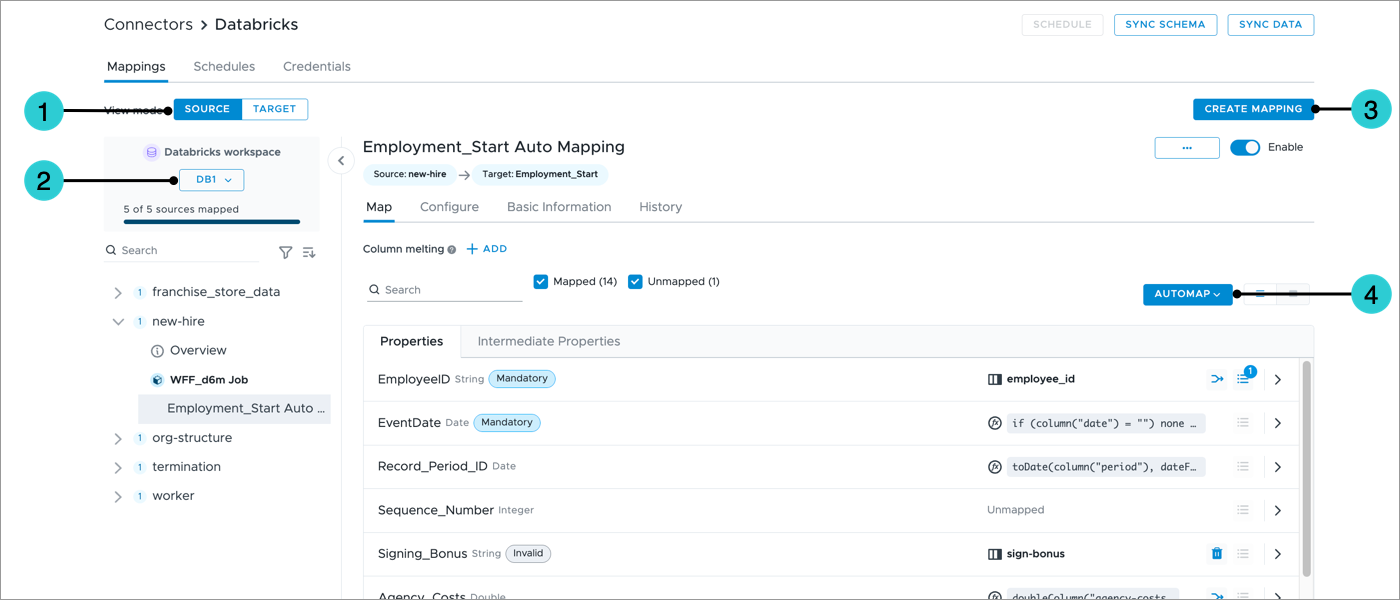Click the Signing_Bonus row list icon

pyautogui.click(x=1243, y=554)
